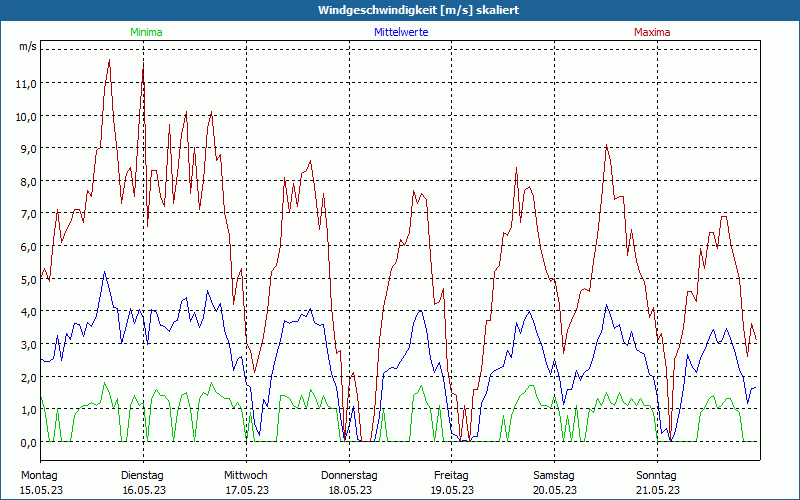Click the '0,0' y-axis value

(29, 443)
